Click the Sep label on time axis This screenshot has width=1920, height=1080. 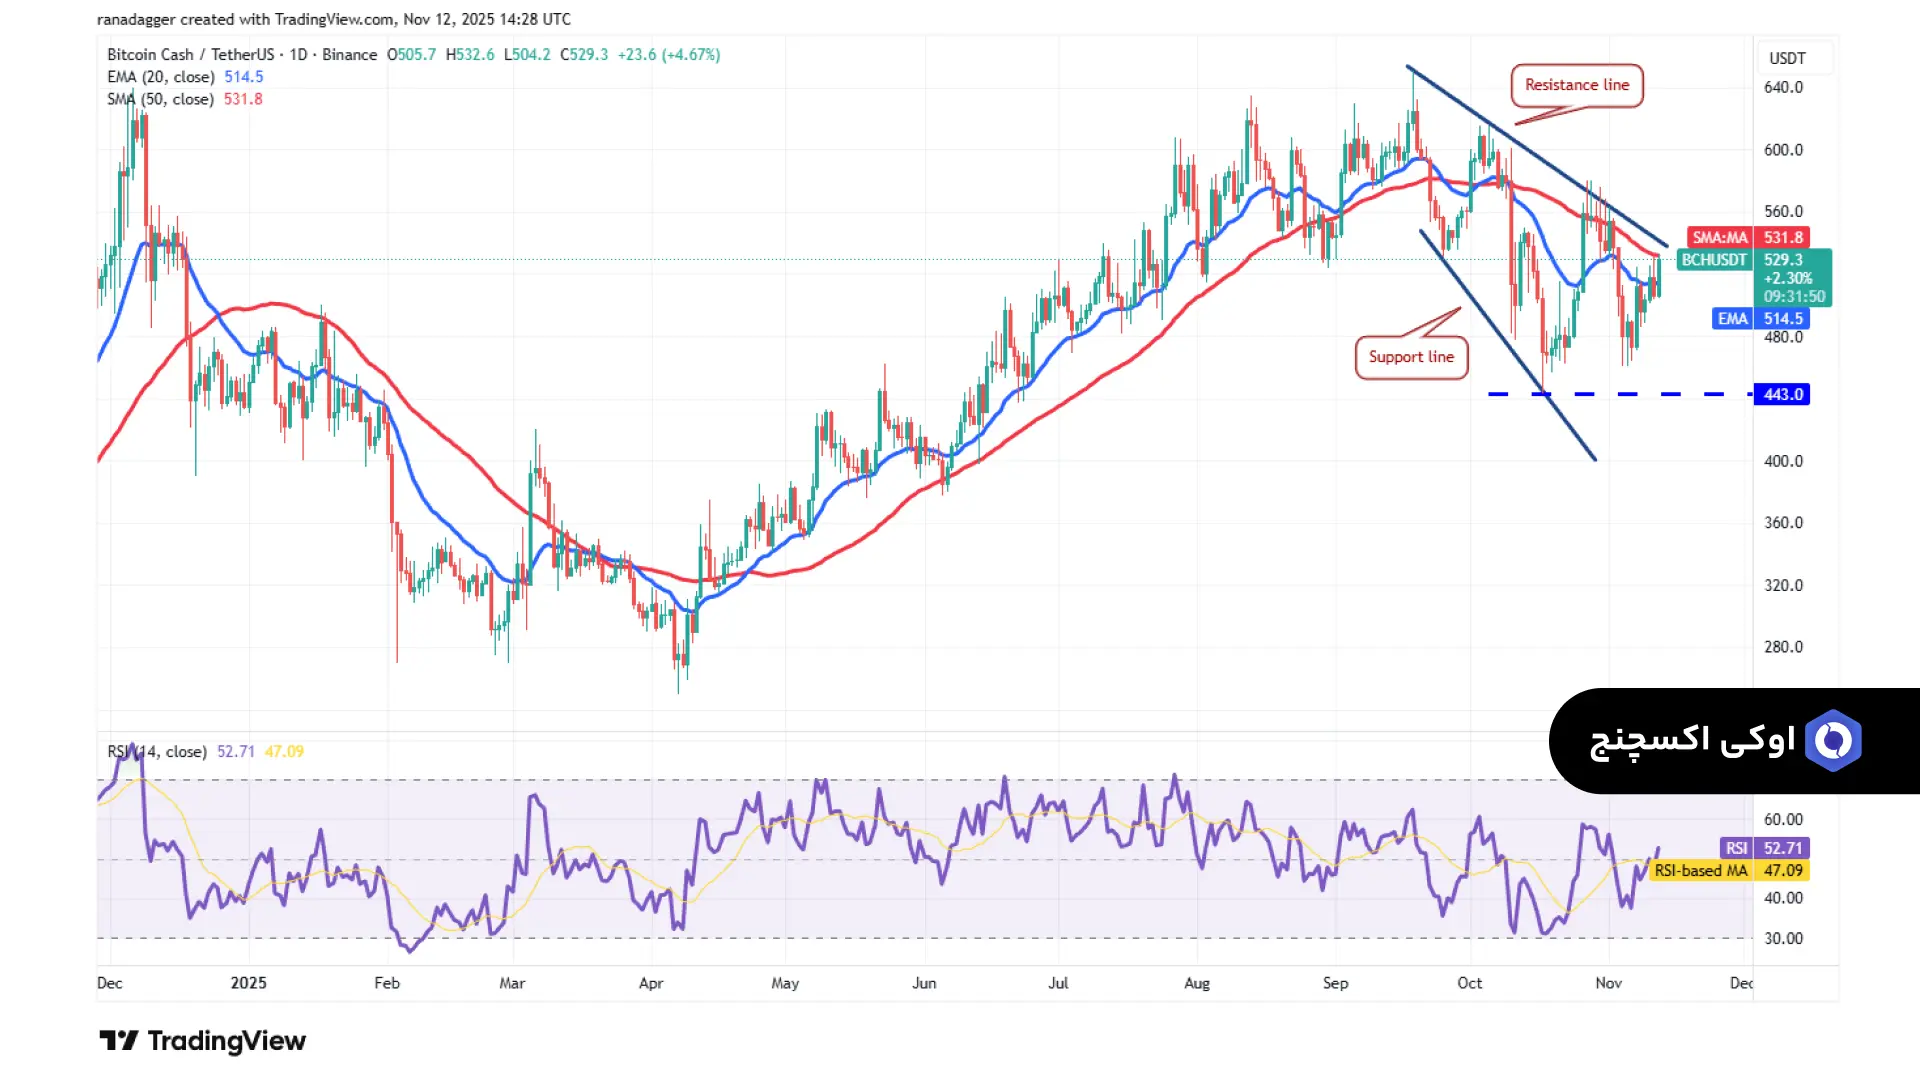click(x=1335, y=983)
